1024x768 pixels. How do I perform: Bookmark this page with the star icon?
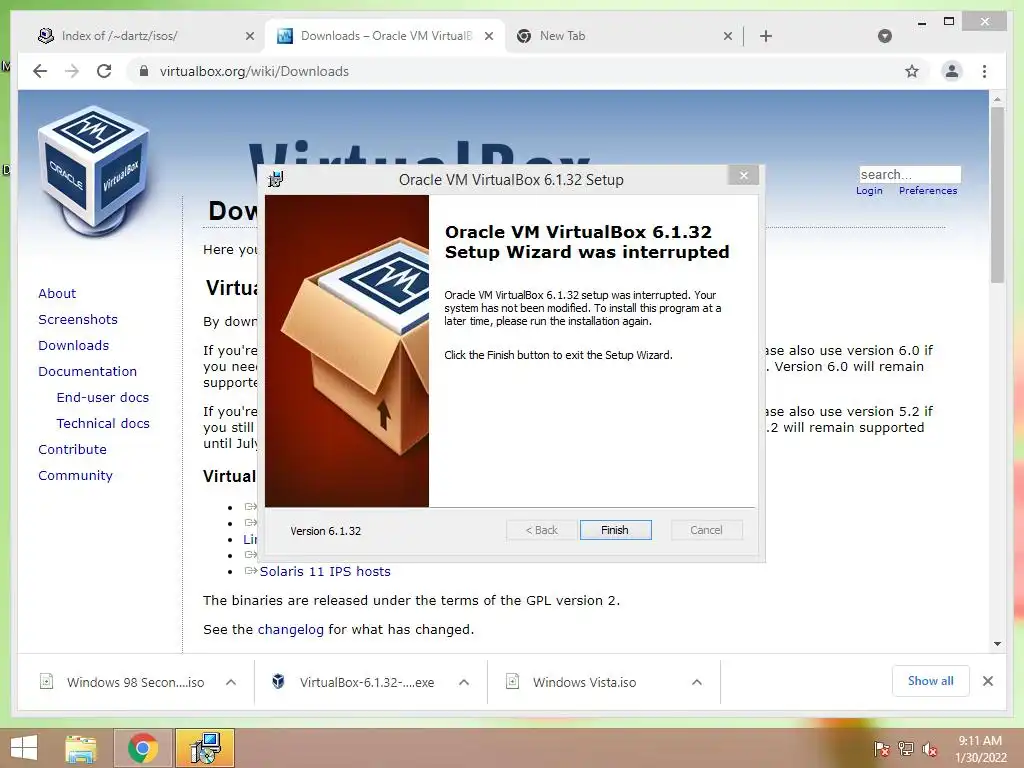pos(912,71)
